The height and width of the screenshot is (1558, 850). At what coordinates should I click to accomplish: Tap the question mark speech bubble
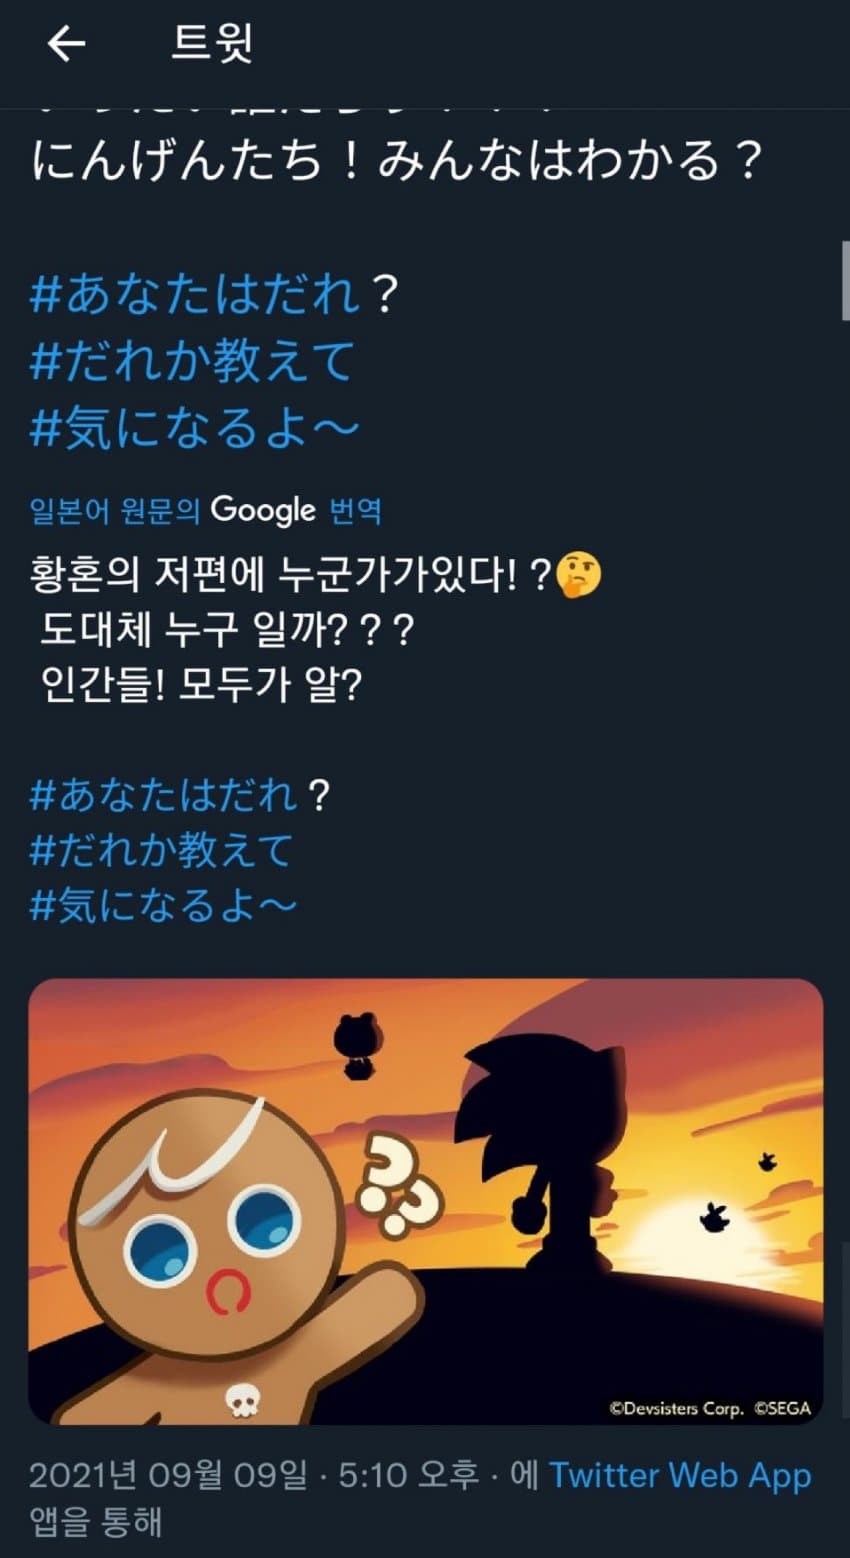click(x=400, y=1181)
